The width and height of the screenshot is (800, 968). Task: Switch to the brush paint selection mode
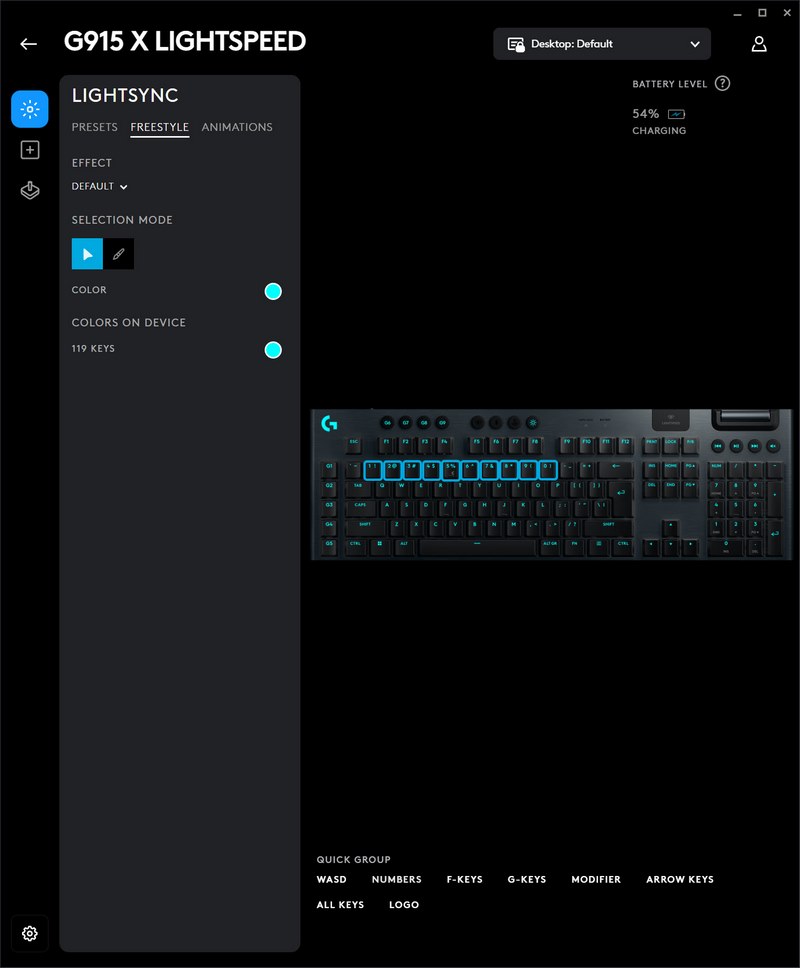pos(118,254)
